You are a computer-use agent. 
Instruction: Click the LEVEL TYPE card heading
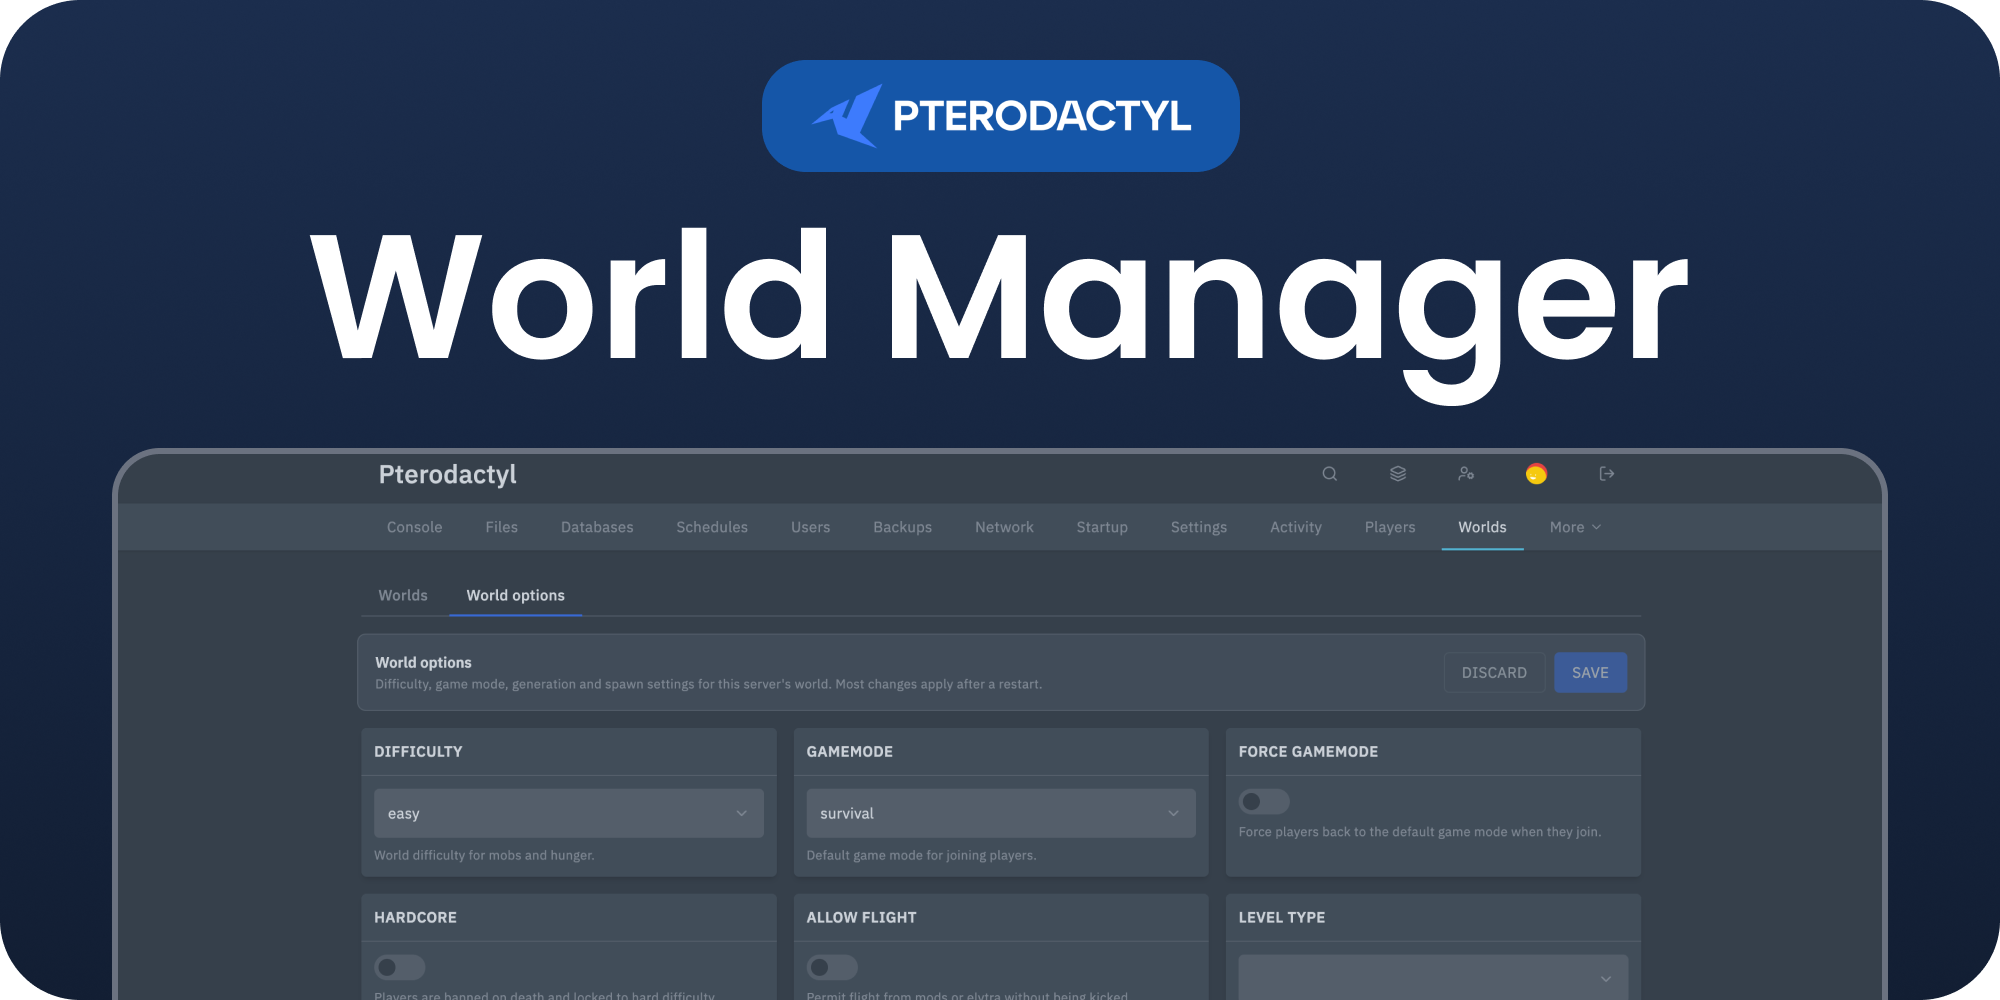(1282, 917)
